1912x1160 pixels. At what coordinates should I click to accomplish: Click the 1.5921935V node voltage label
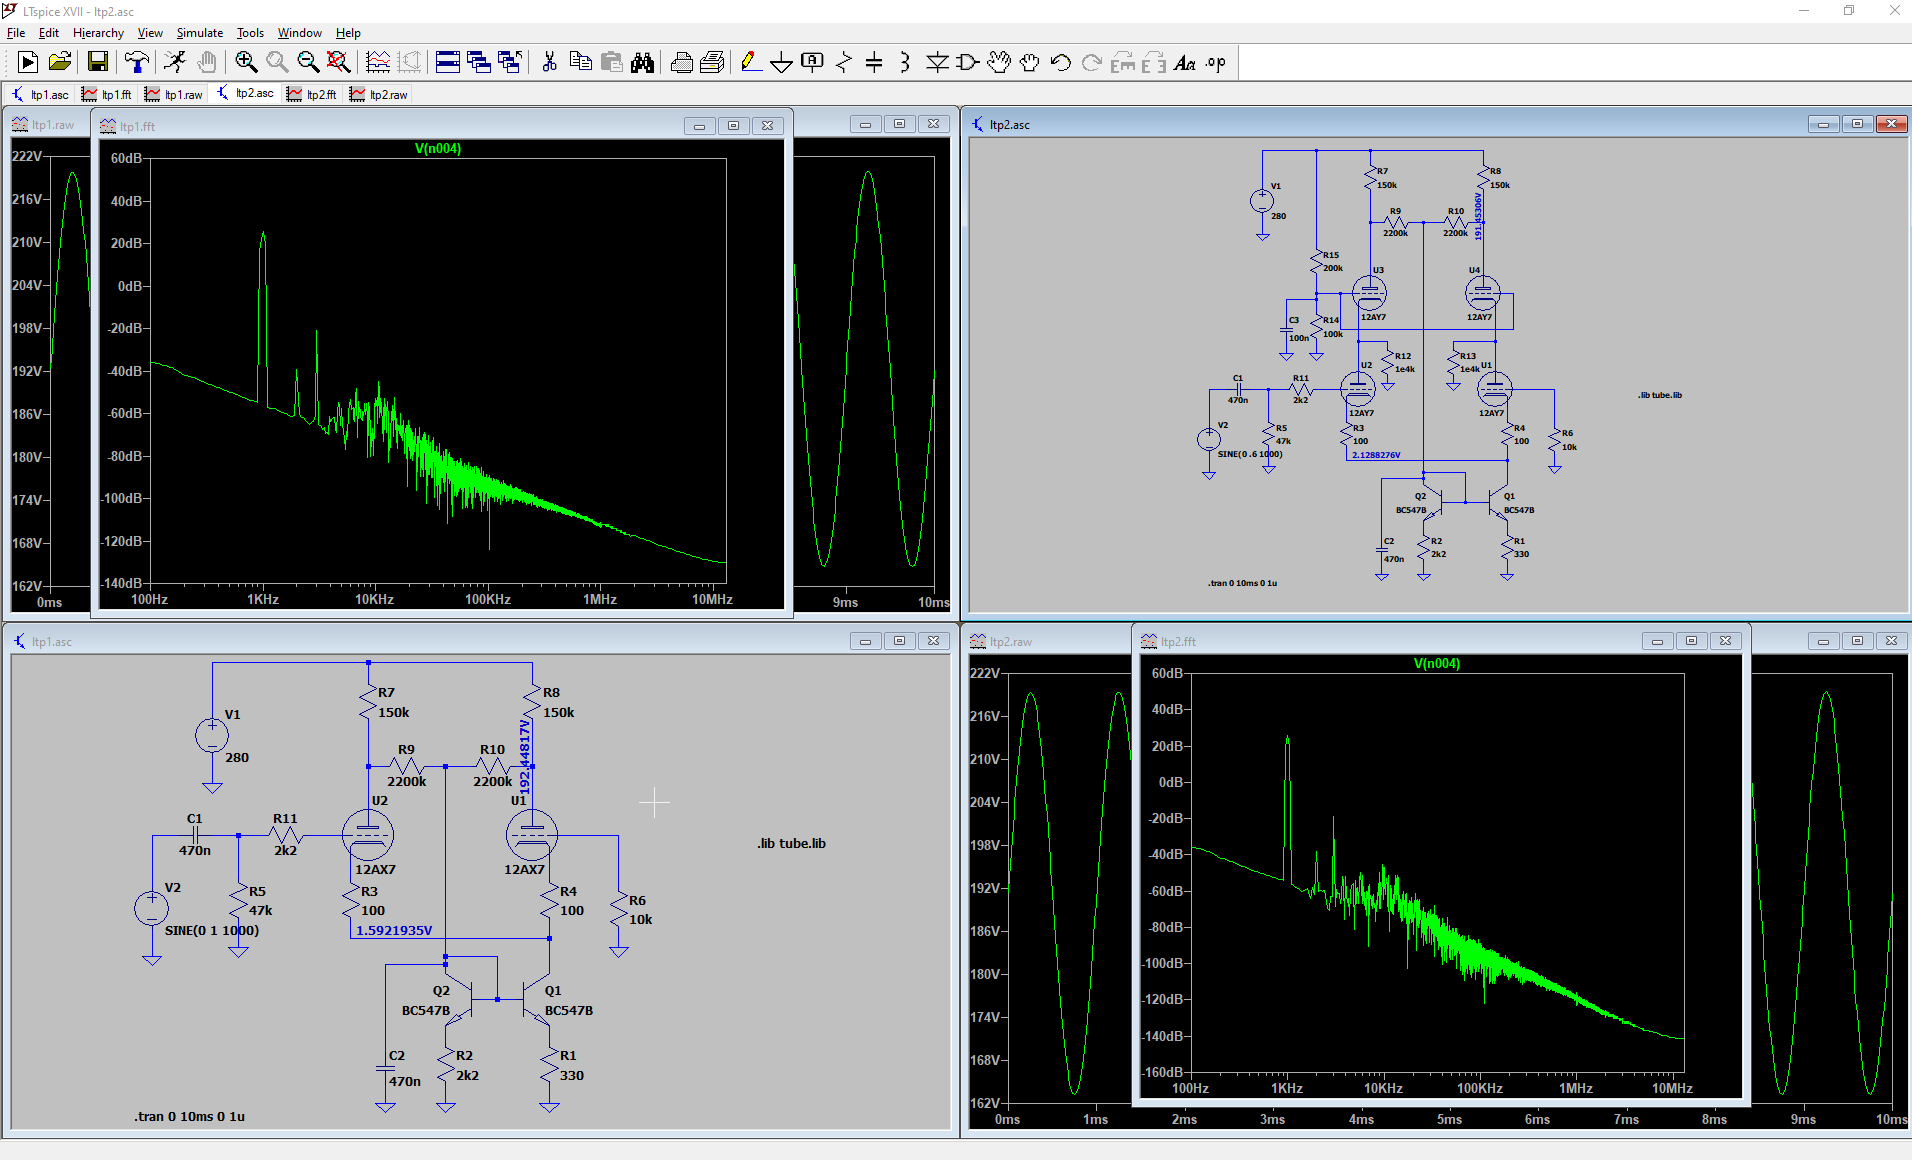coord(394,930)
